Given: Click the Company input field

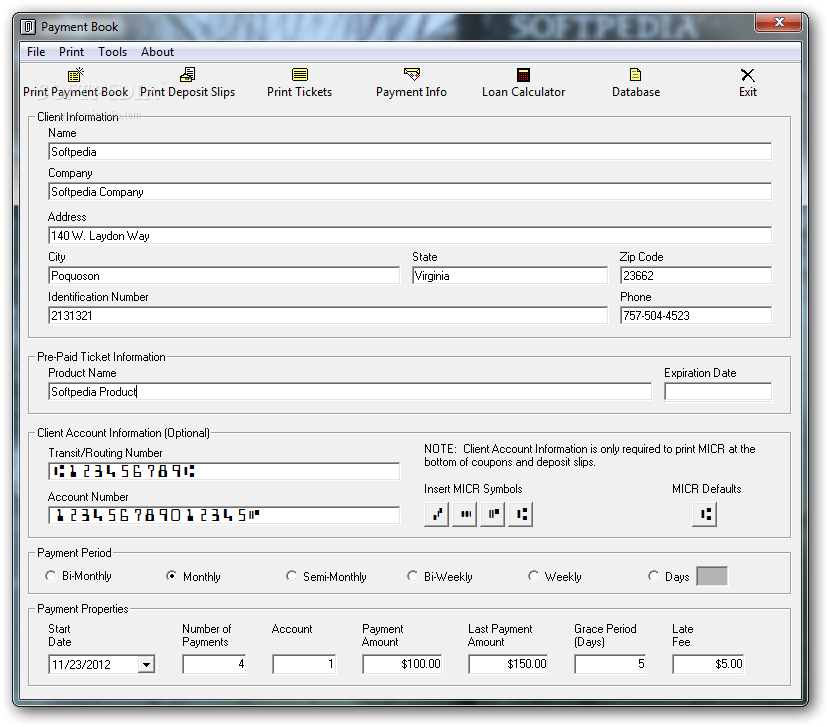Looking at the screenshot, I should [410, 192].
